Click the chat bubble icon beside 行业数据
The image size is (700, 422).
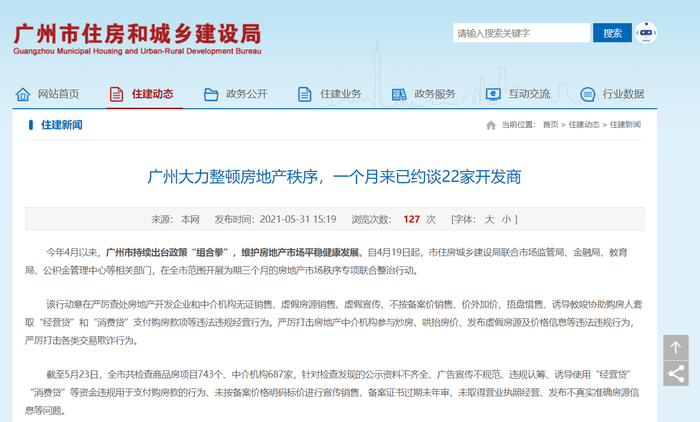(588, 94)
